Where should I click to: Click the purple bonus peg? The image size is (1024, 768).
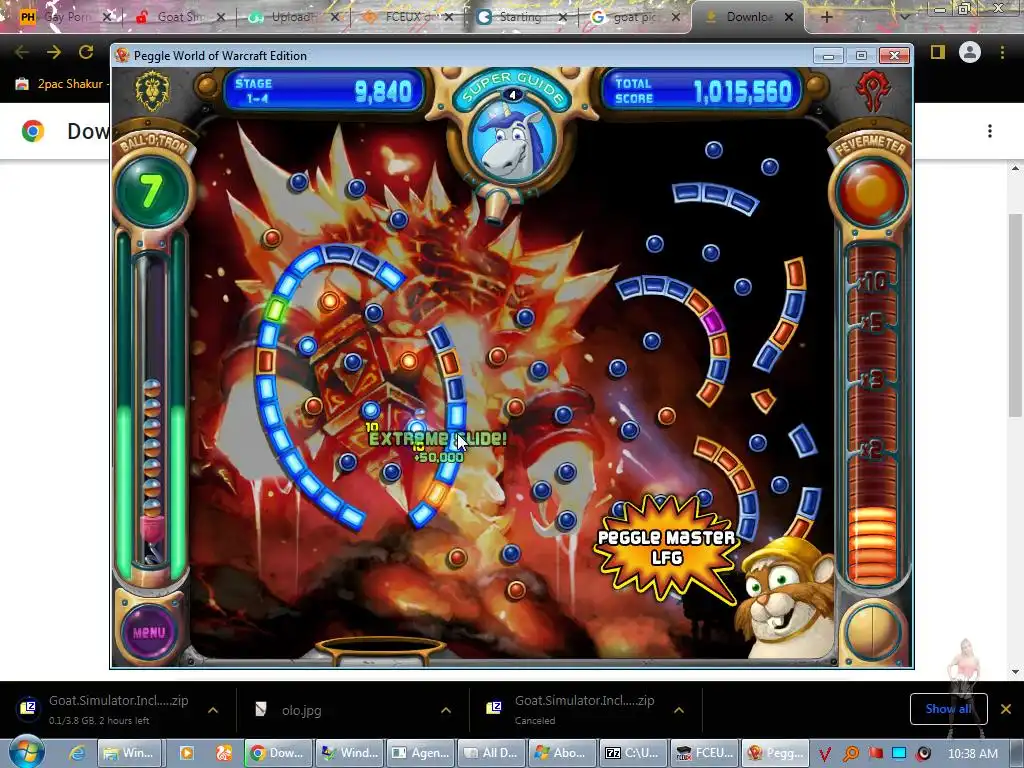(712, 321)
